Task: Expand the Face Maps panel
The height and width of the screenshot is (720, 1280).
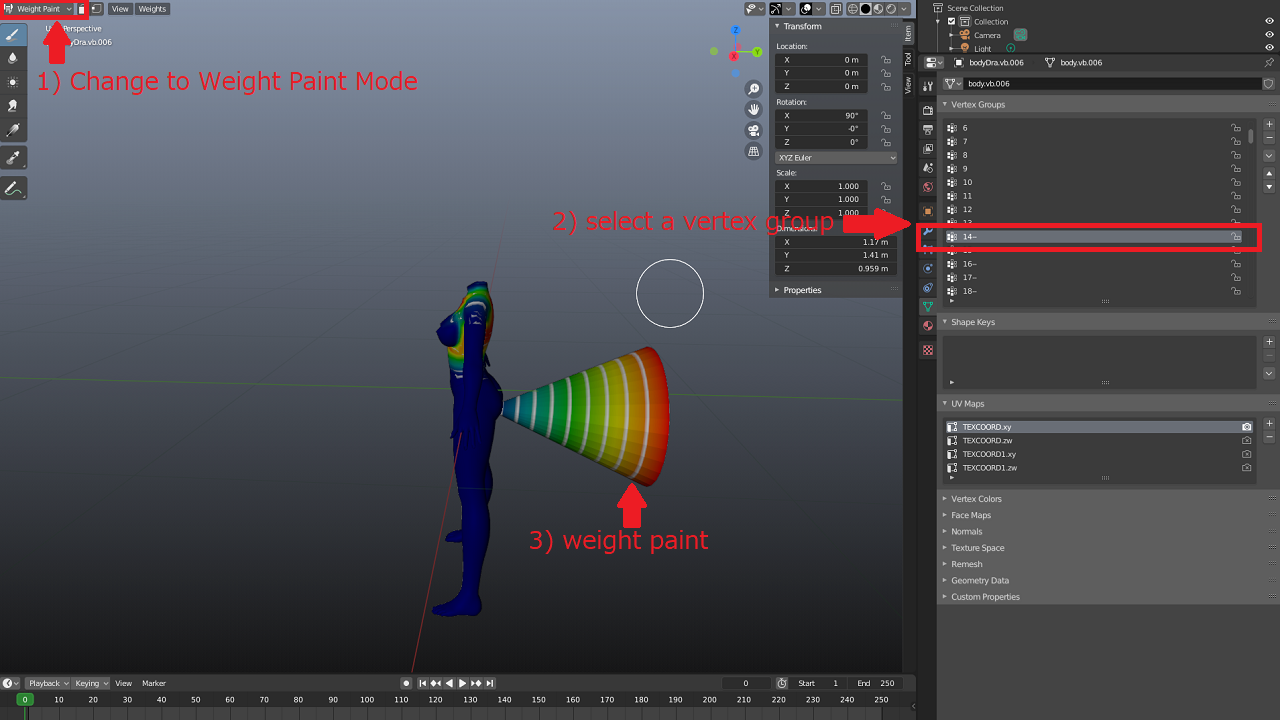Action: pyautogui.click(x=971, y=515)
